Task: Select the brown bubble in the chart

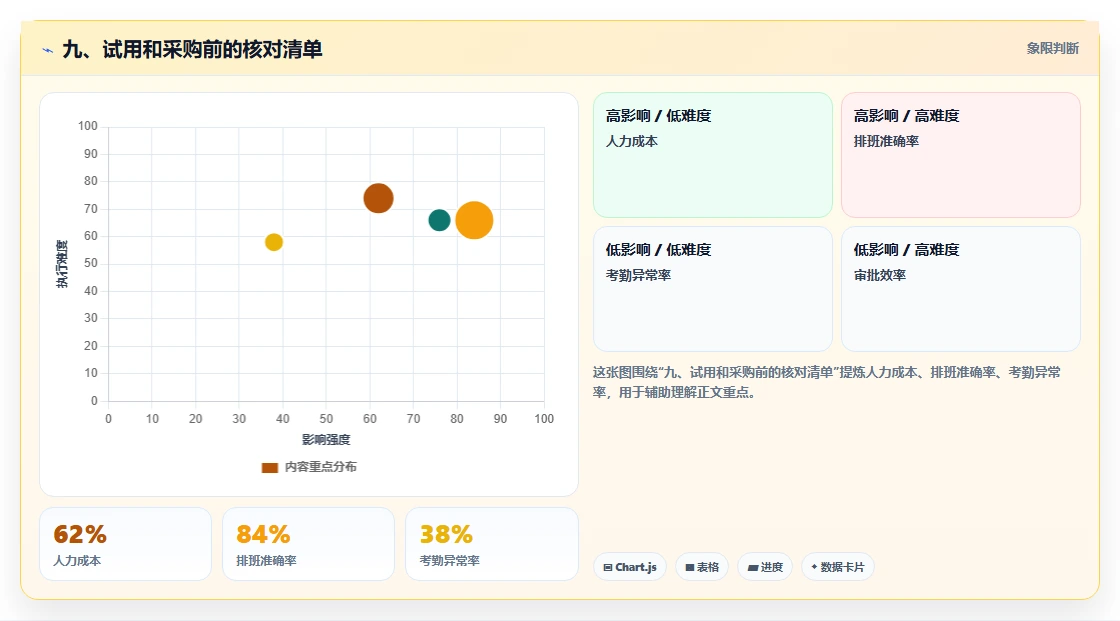Action: (x=379, y=198)
